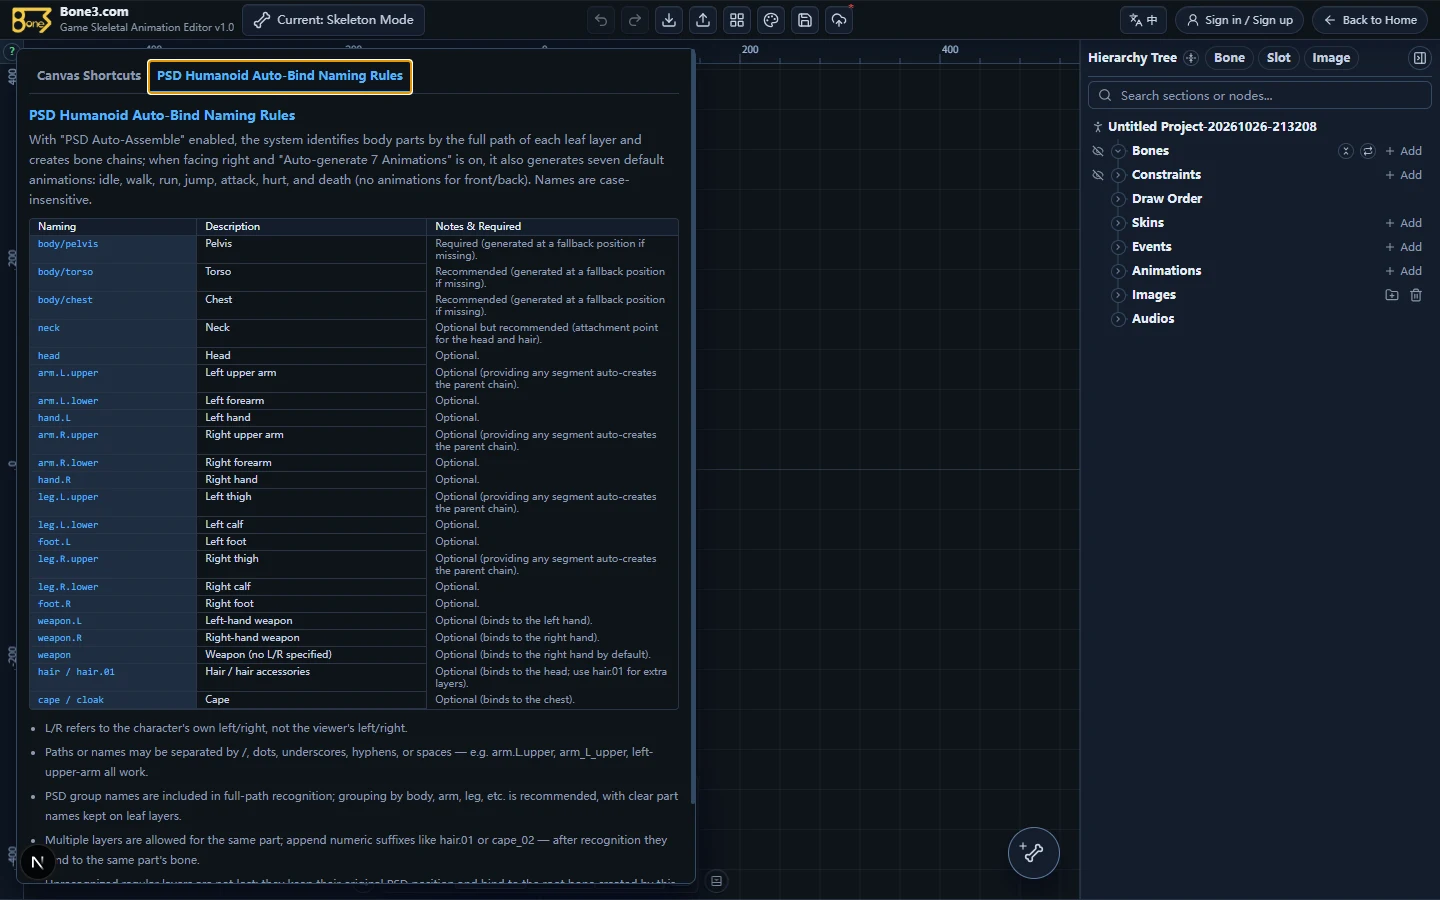Expand the Animations tree section

(1118, 271)
